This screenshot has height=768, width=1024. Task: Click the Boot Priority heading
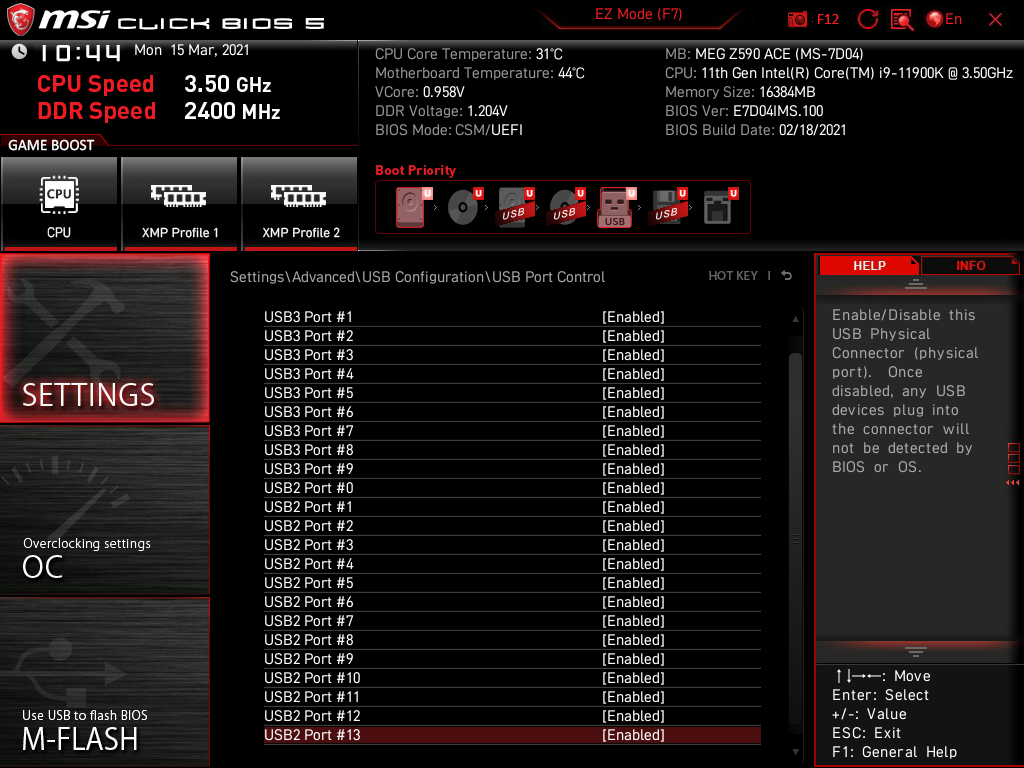[x=415, y=170]
